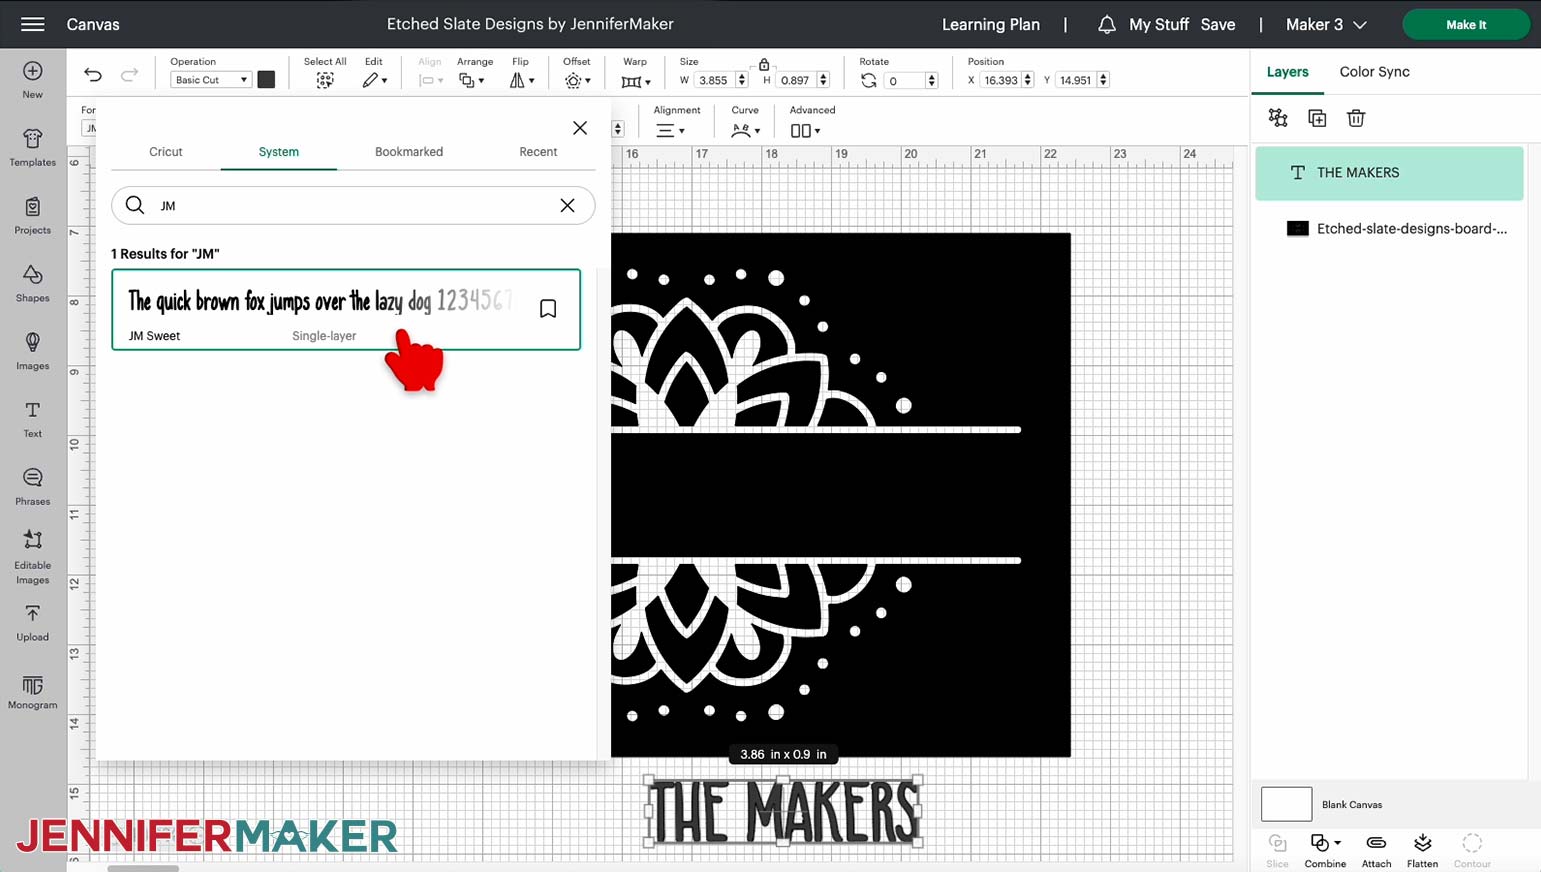This screenshot has height=872, width=1541.
Task: Switch to the Recent fonts tab
Action: click(538, 152)
